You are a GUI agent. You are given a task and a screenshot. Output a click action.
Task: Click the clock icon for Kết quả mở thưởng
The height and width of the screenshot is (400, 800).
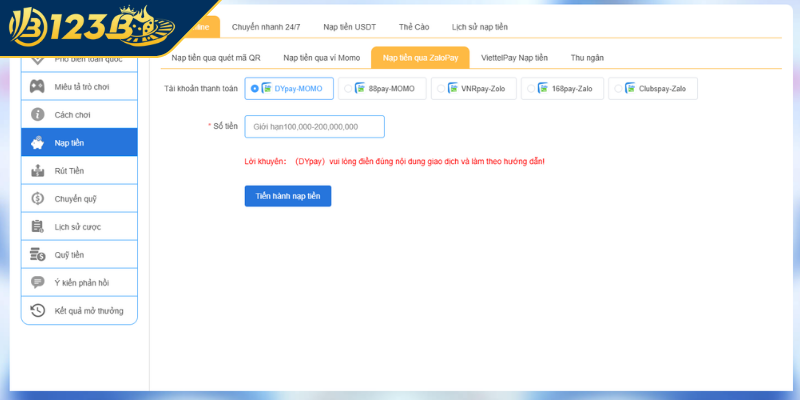pos(38,311)
